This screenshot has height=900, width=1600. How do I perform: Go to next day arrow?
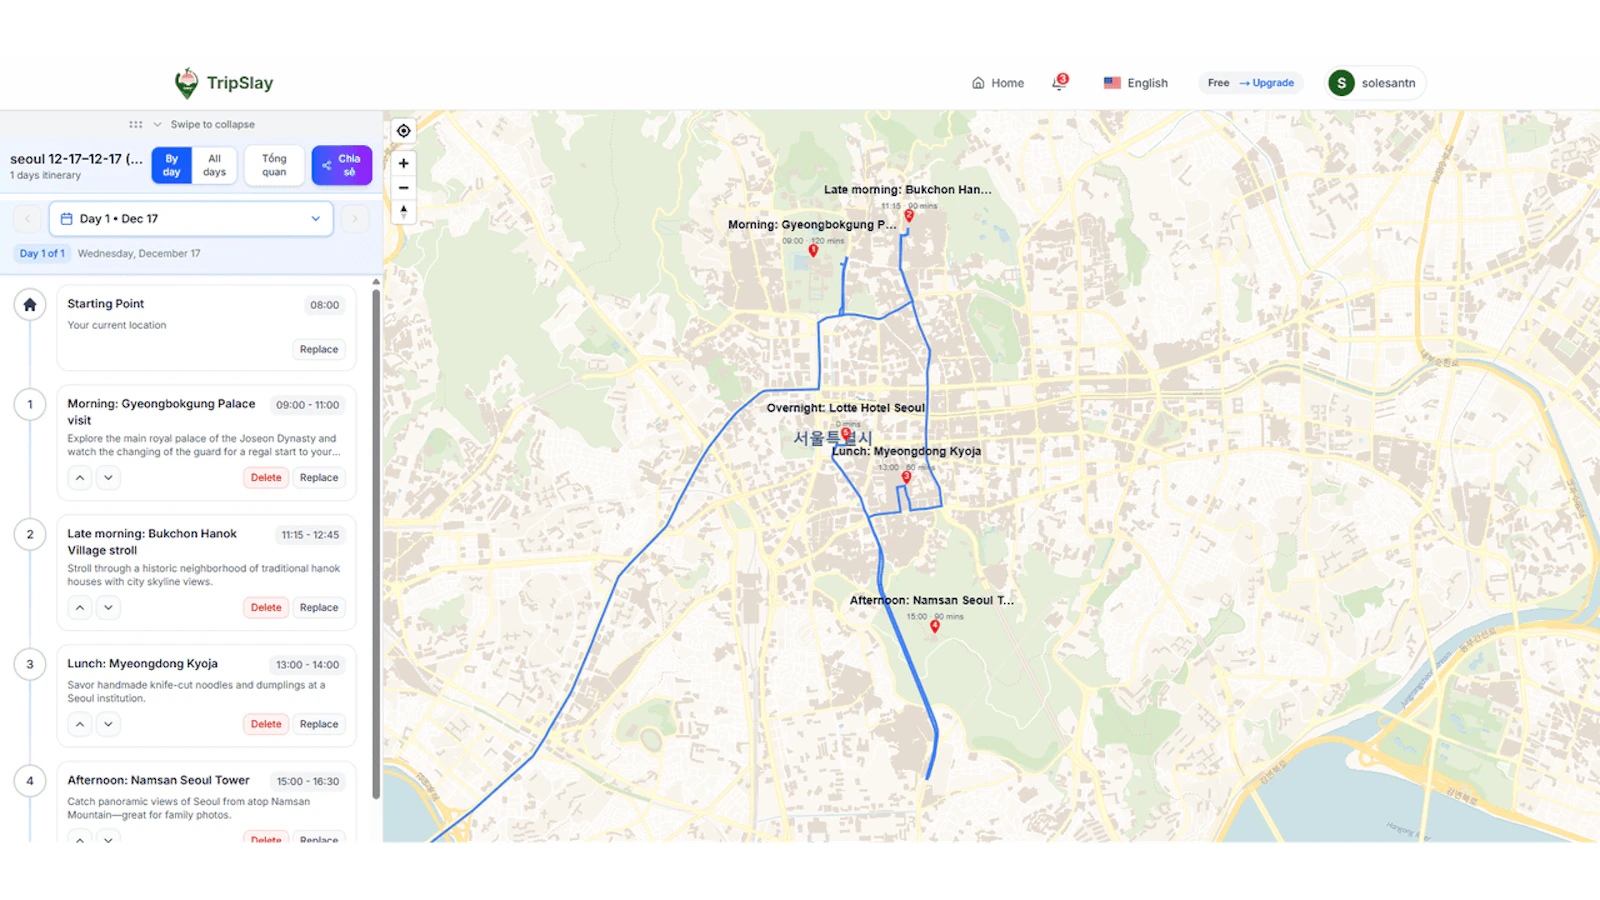click(354, 219)
